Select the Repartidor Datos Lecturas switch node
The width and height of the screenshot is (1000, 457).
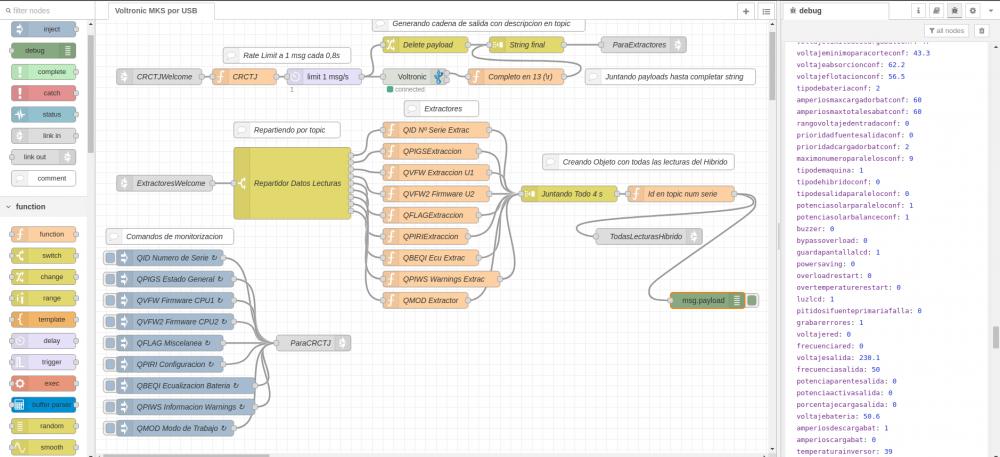click(x=292, y=184)
